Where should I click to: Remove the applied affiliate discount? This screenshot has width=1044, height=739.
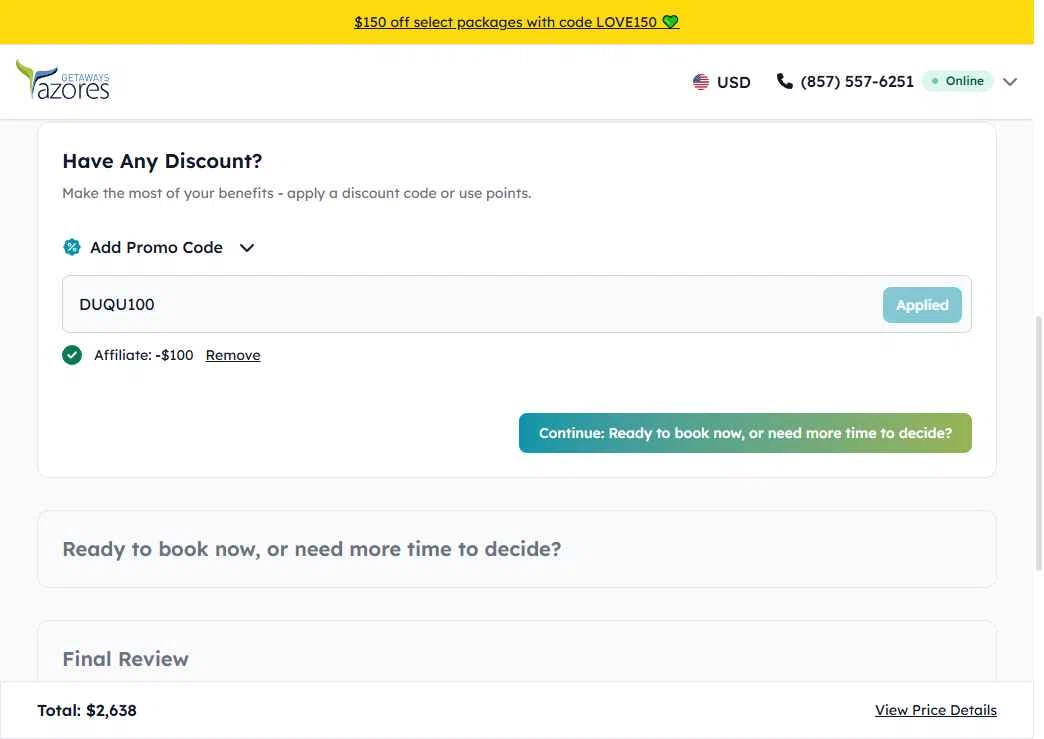point(233,355)
